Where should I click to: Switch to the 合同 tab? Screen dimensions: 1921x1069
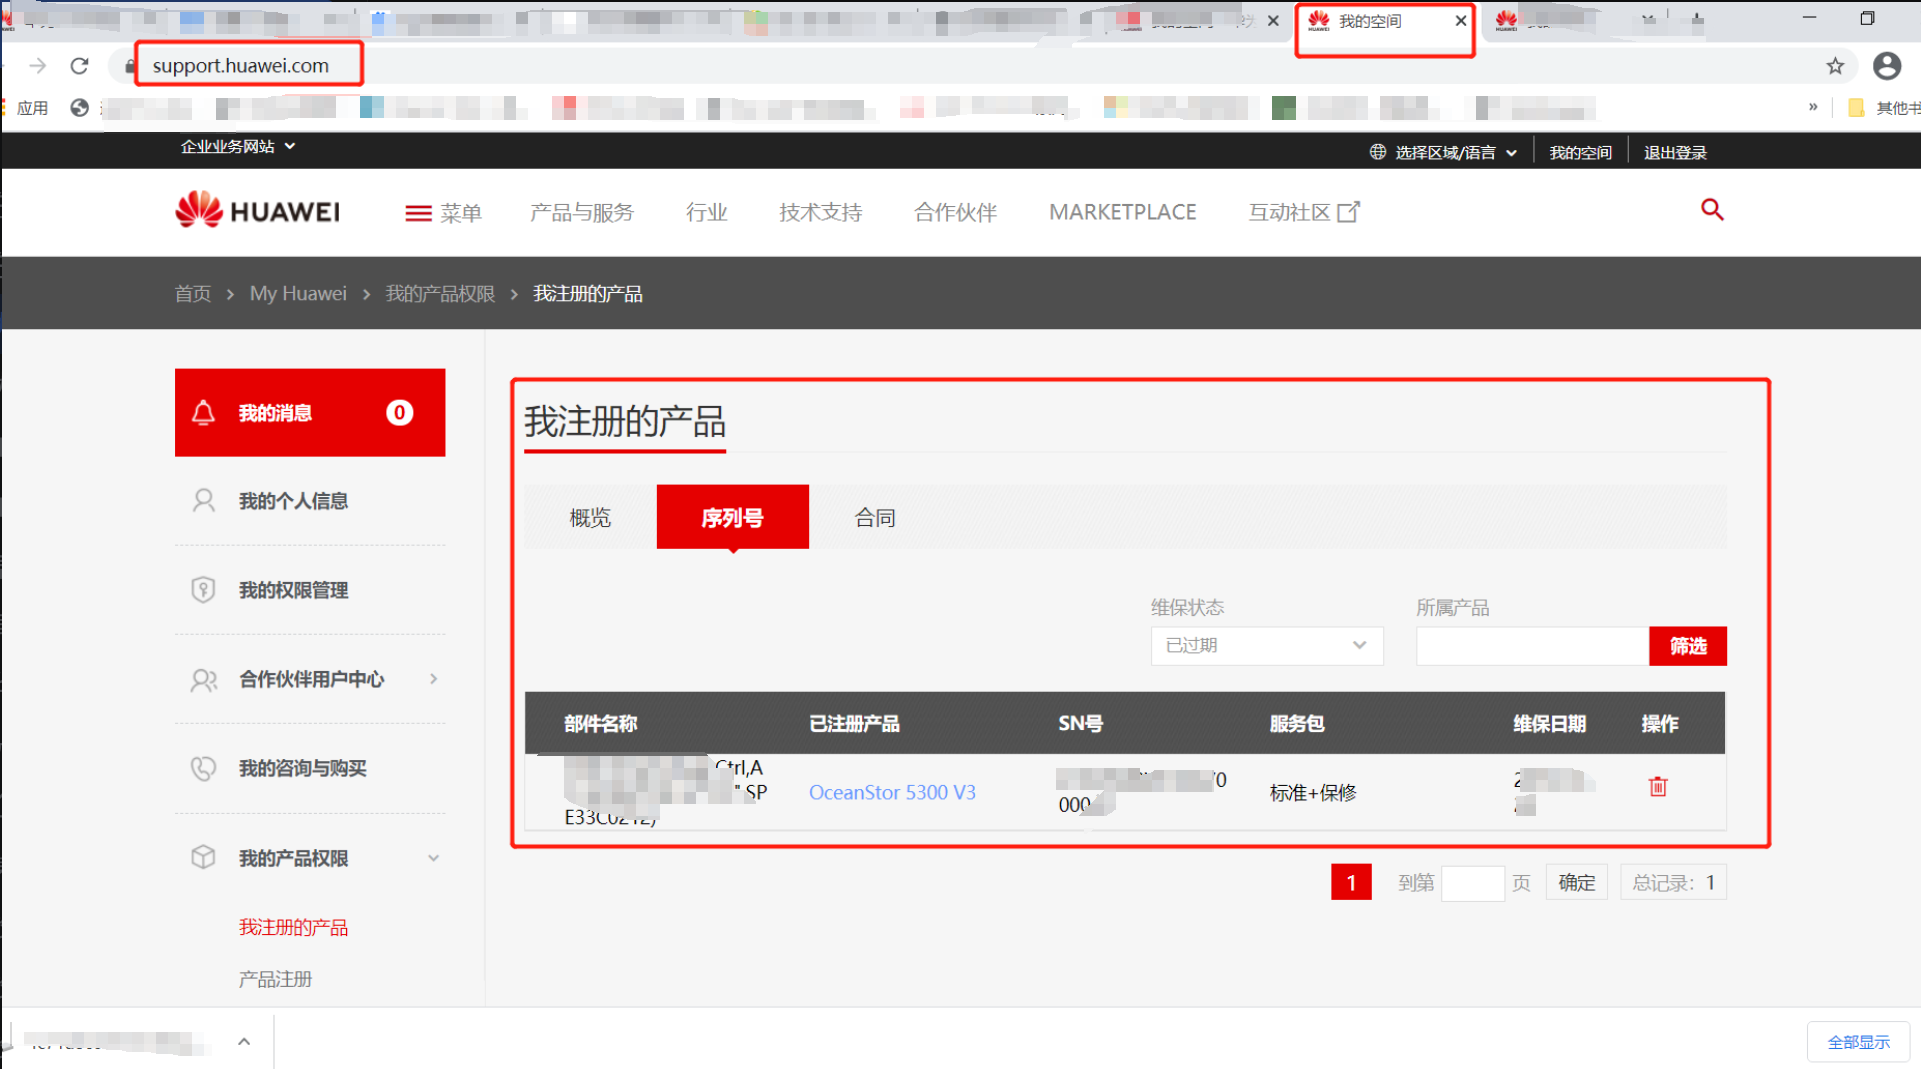coord(875,517)
